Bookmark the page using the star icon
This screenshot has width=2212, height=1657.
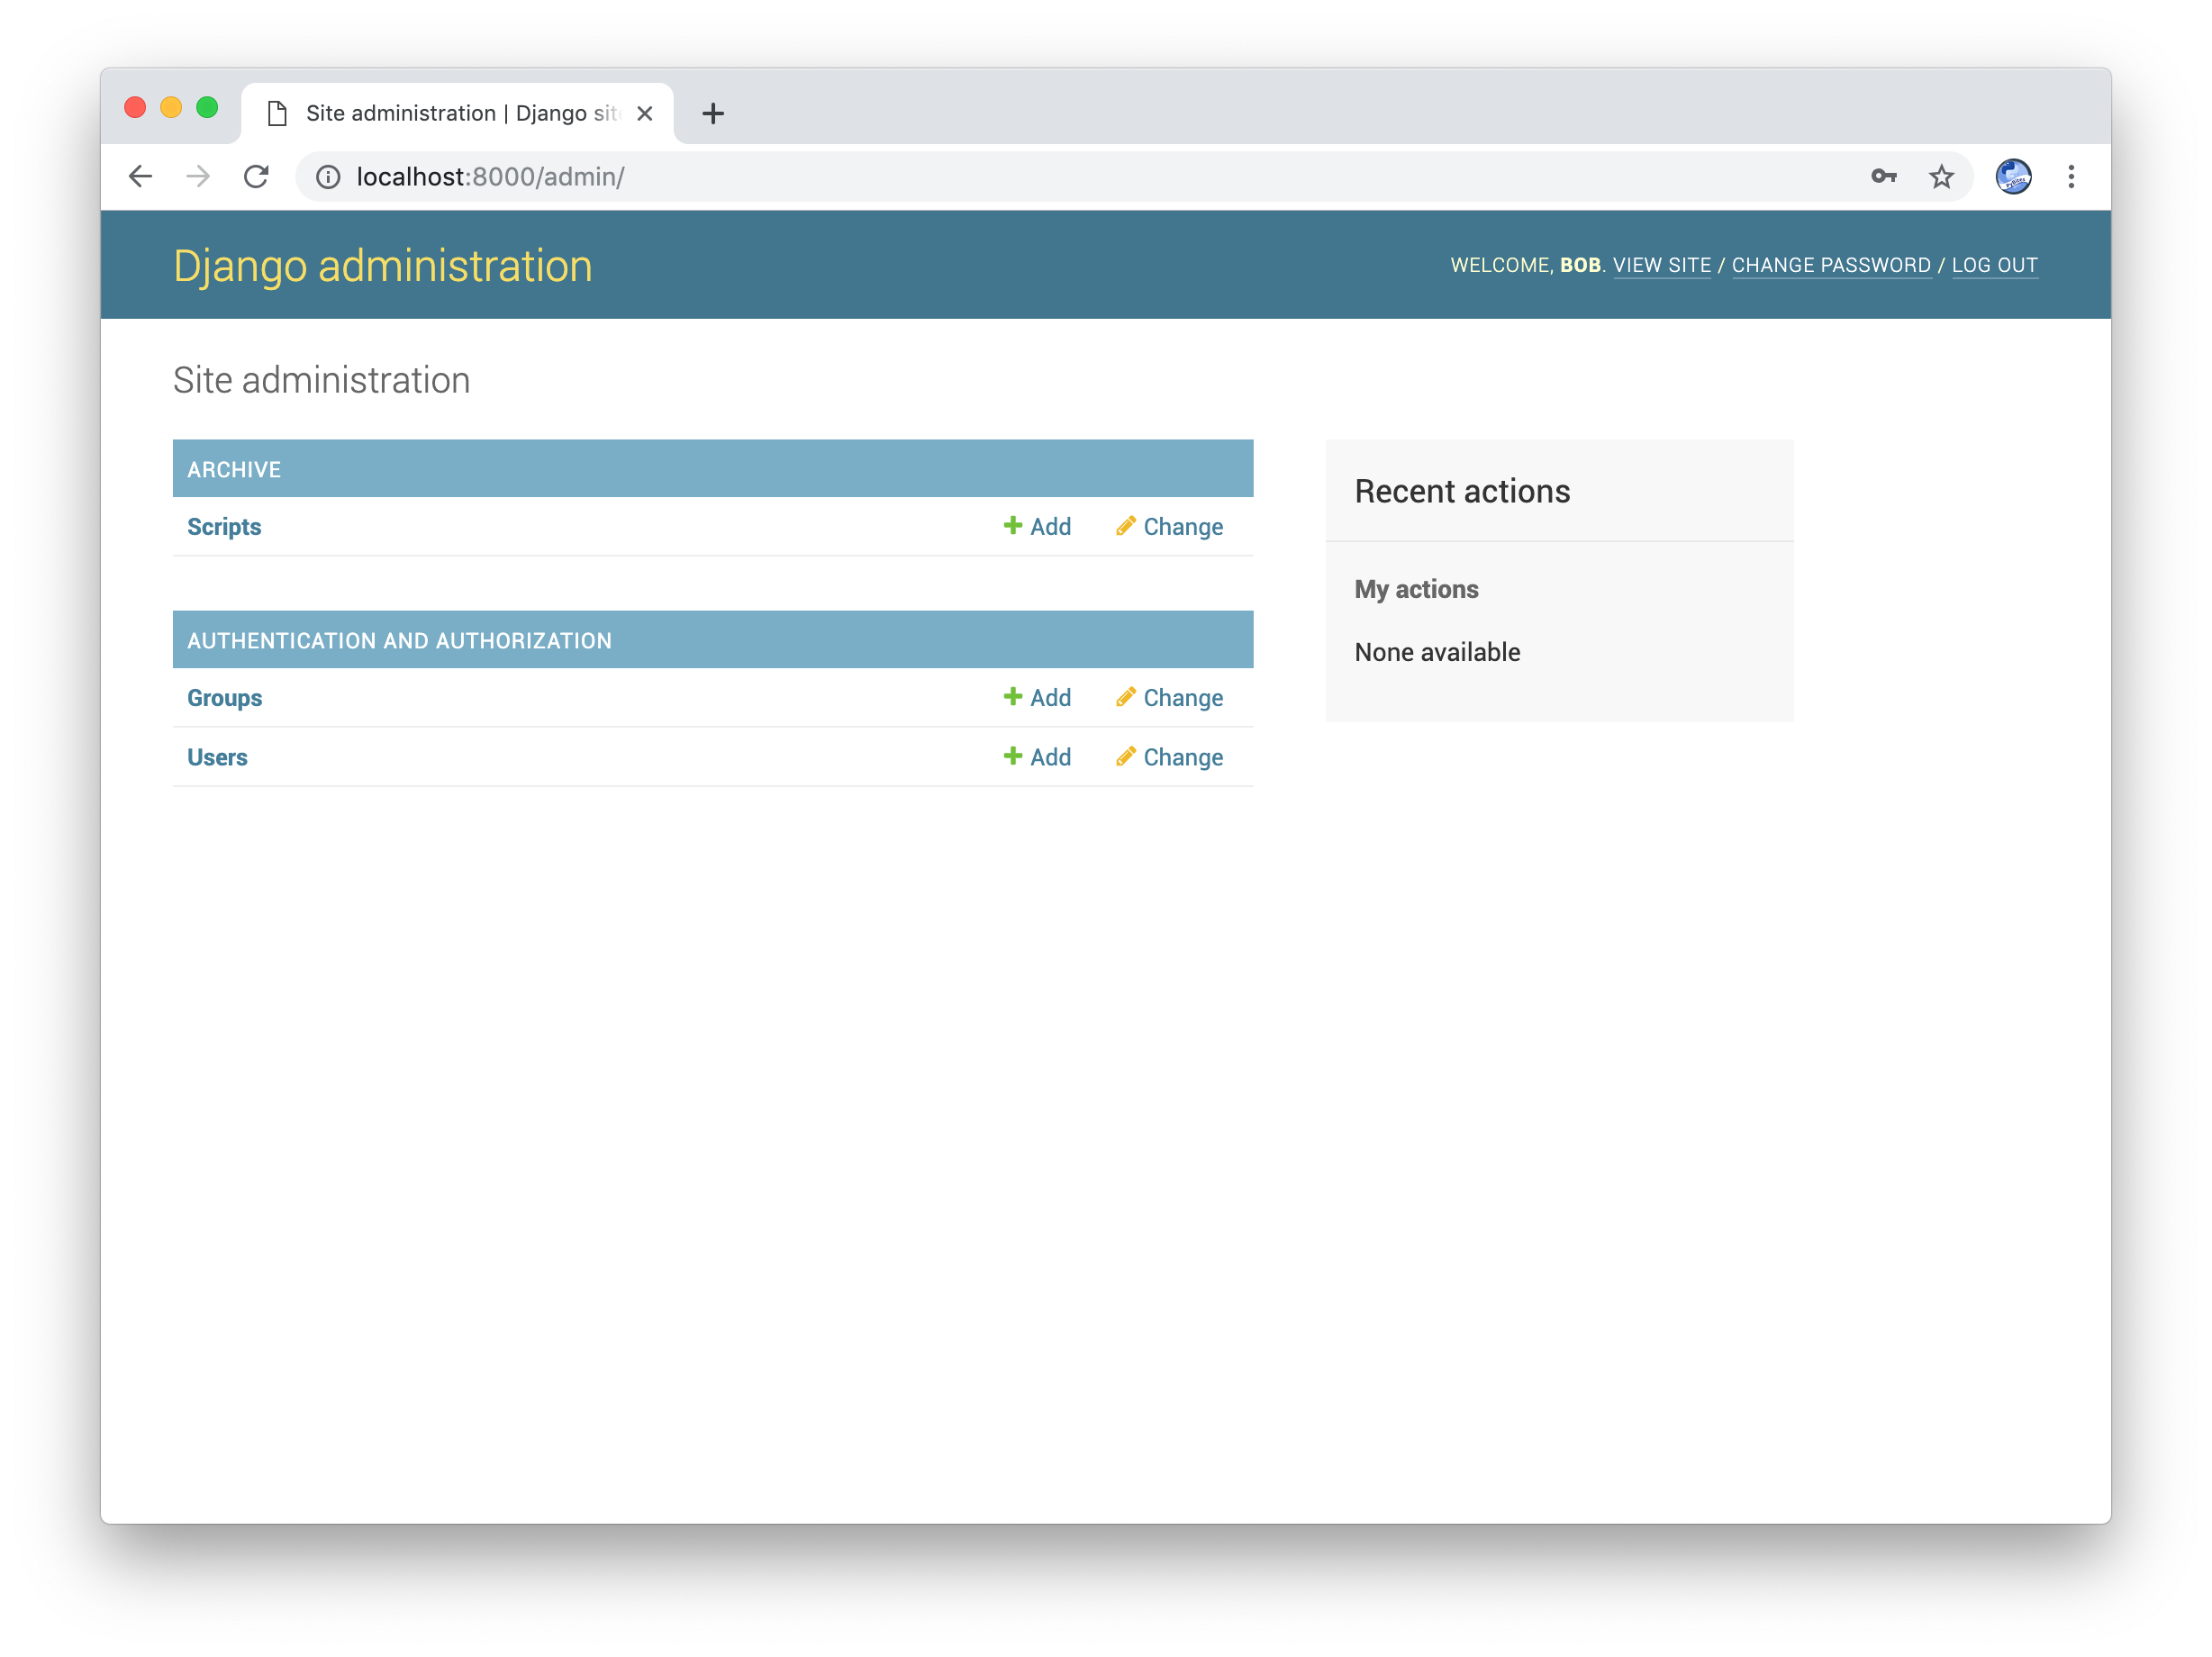tap(1940, 176)
